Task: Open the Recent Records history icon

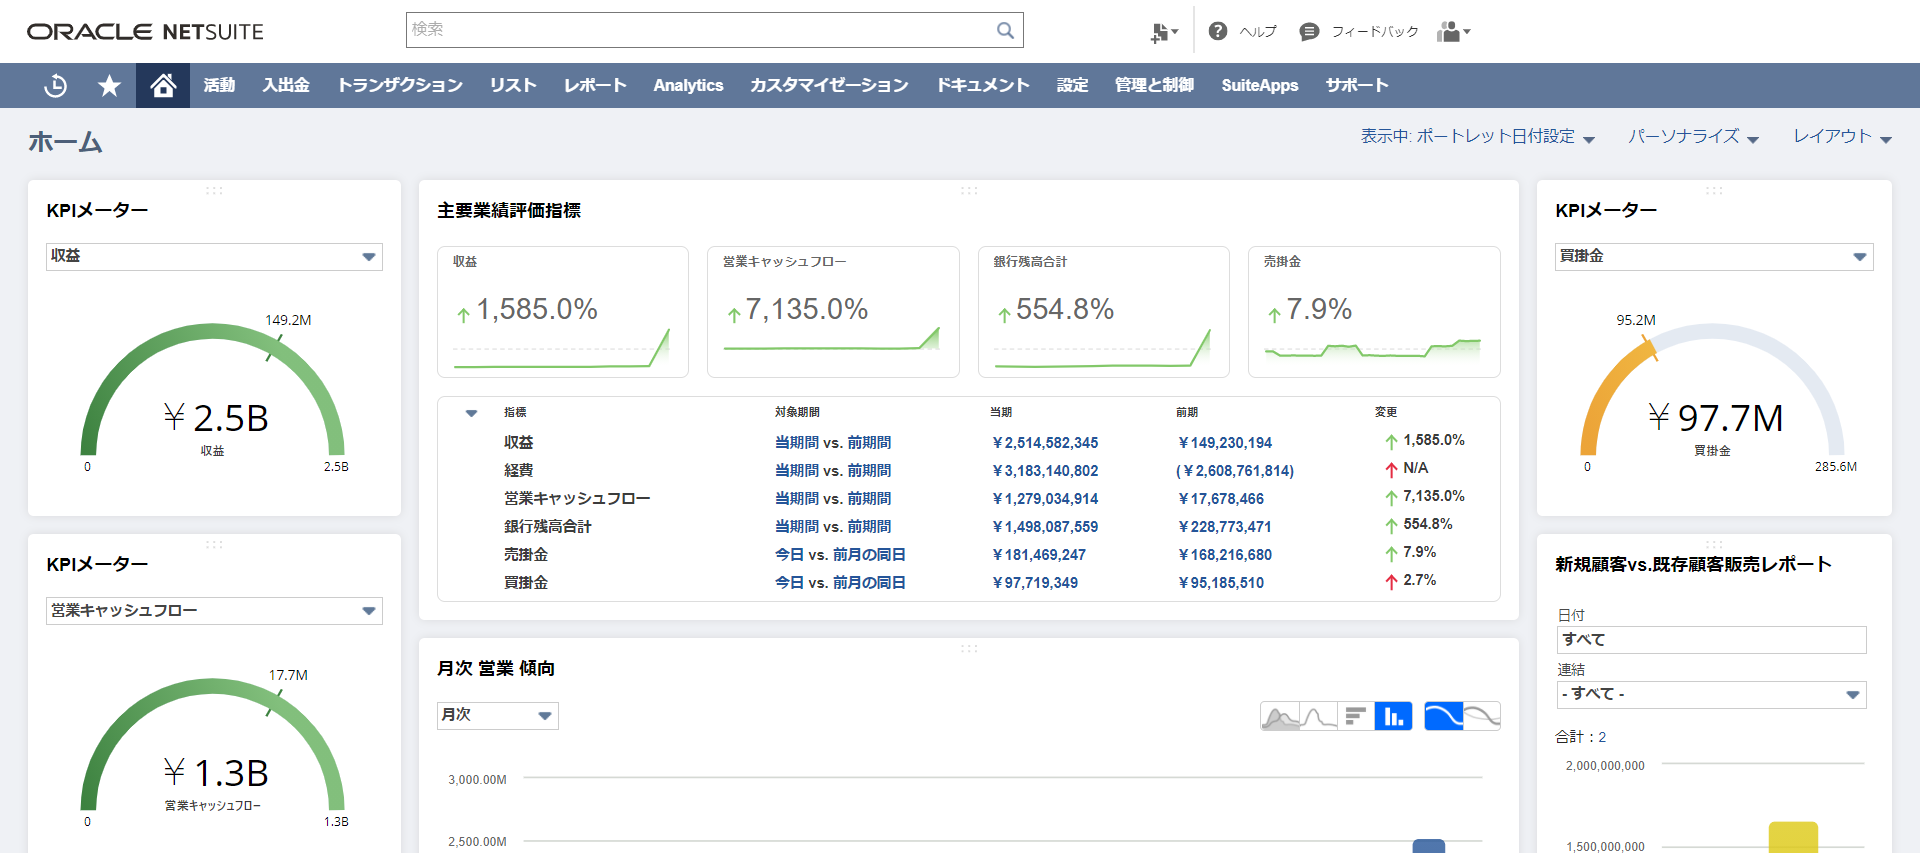Action: pos(56,86)
